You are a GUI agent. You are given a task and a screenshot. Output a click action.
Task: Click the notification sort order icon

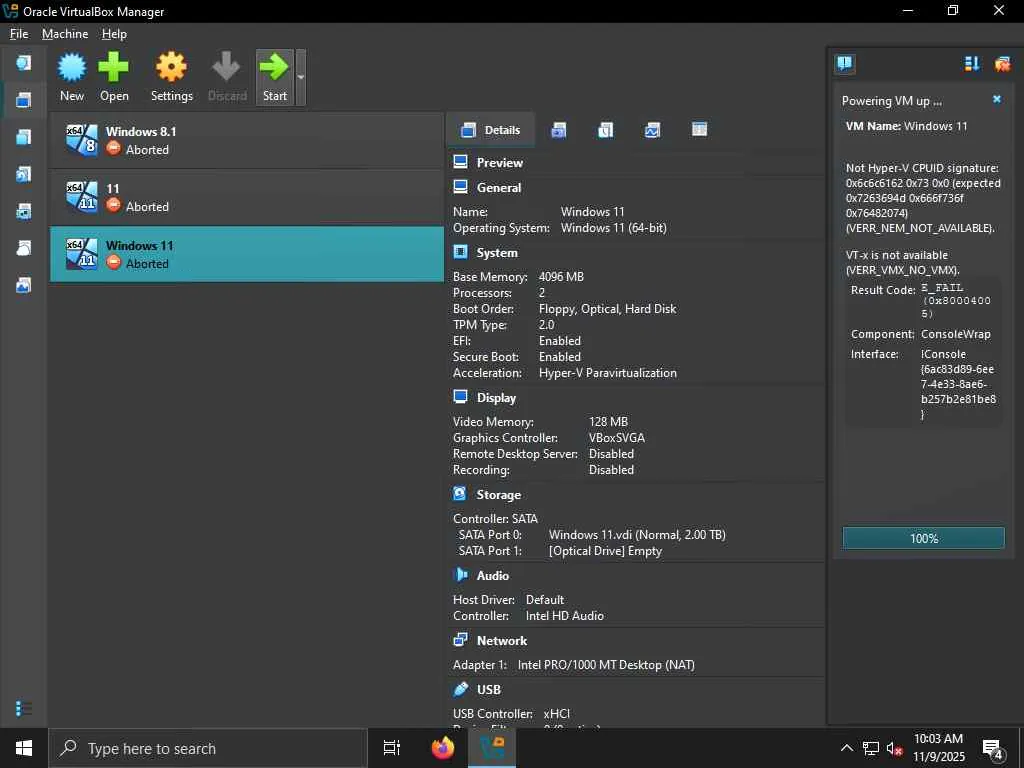coord(972,63)
